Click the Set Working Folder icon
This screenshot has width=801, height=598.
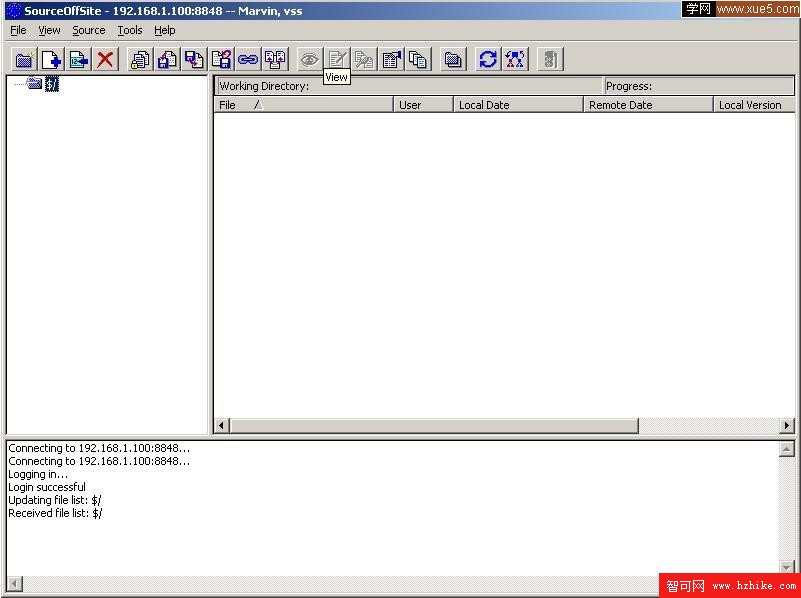click(x=453, y=60)
